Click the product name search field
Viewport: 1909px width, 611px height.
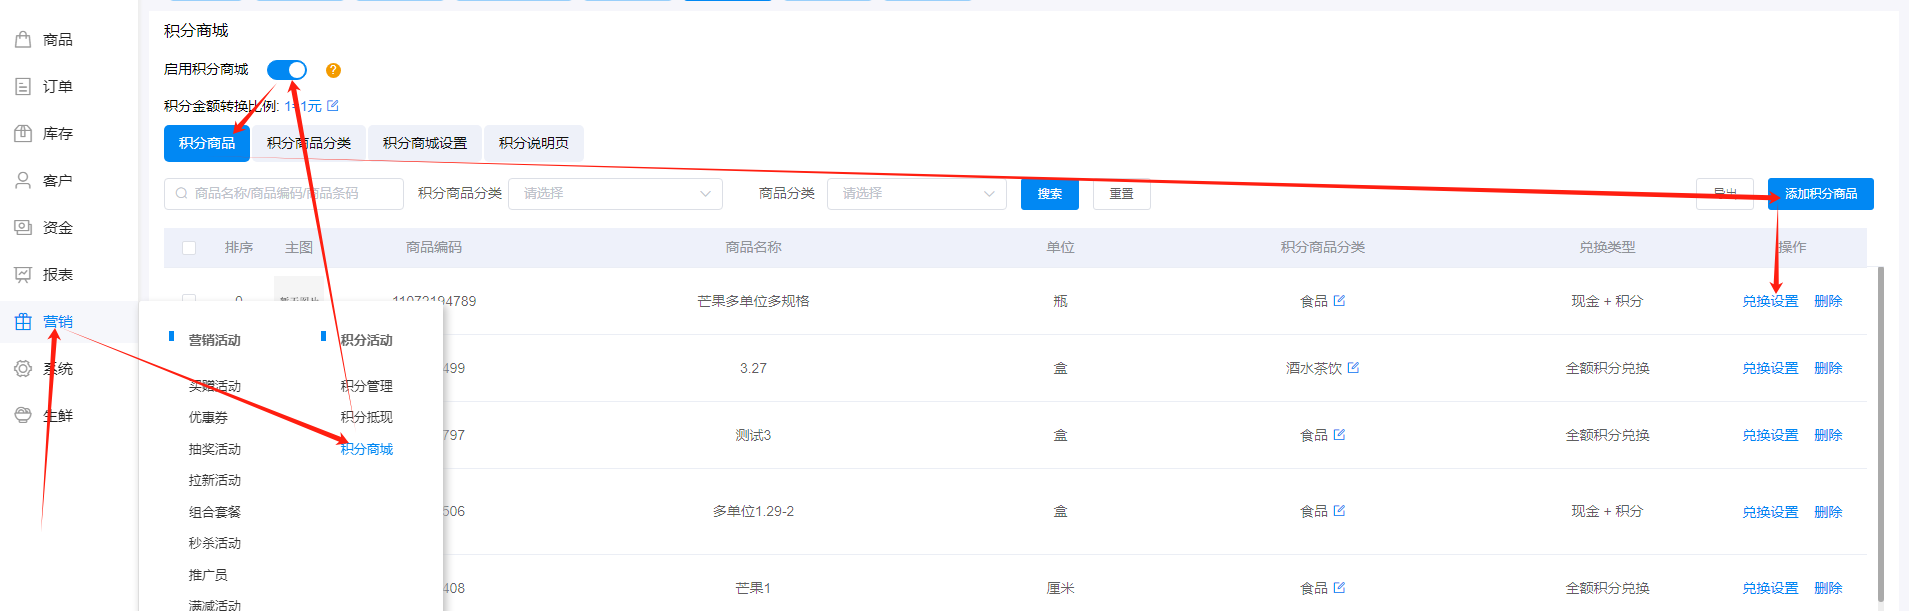284,194
